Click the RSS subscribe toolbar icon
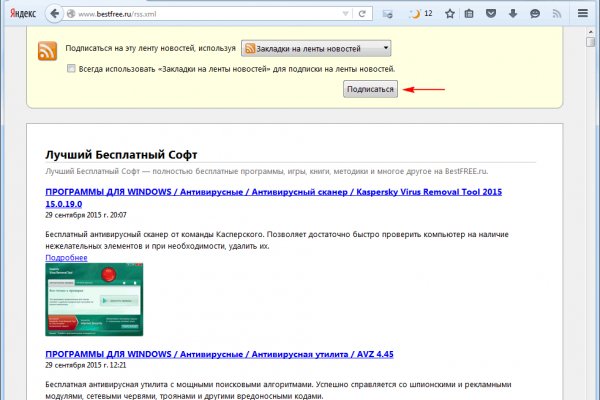The image size is (600, 400). click(557, 14)
